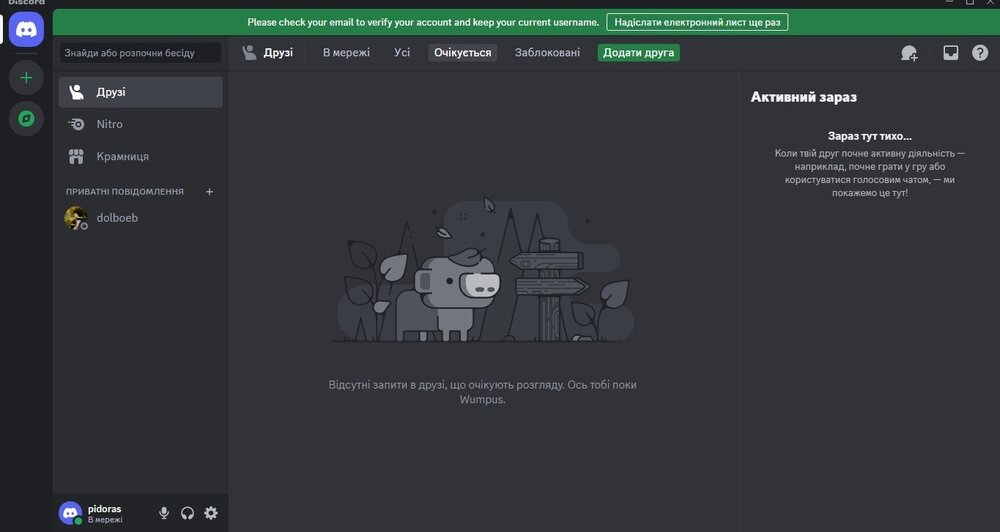Click the shop icon beside Крамниця
The image size is (1000, 532).
tap(76, 156)
